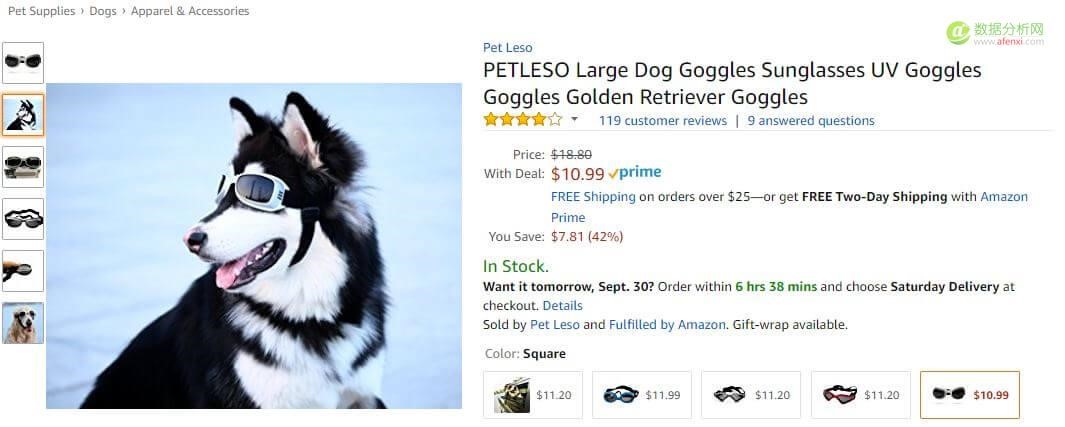Select the $10.99 white goggles color option

tap(969, 395)
